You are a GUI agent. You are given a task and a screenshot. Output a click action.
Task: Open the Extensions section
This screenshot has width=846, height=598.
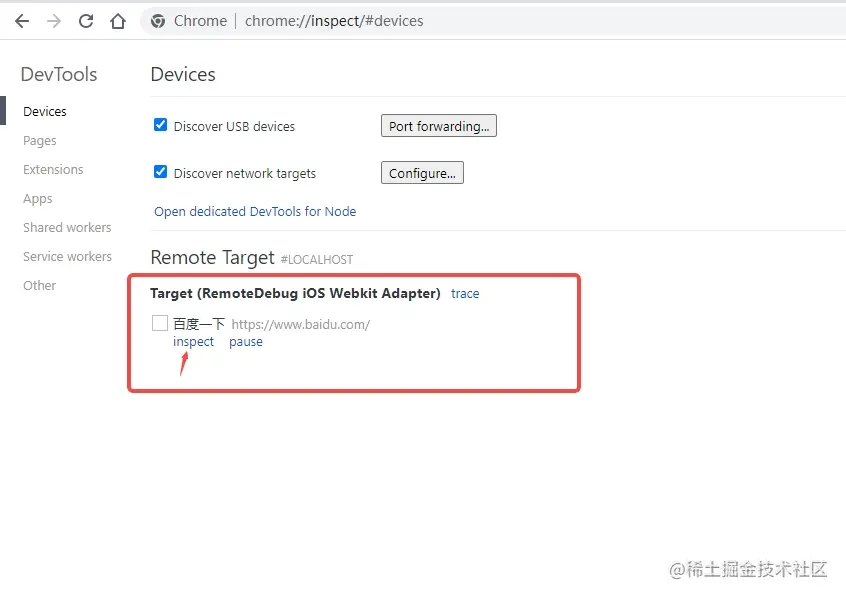(x=52, y=169)
